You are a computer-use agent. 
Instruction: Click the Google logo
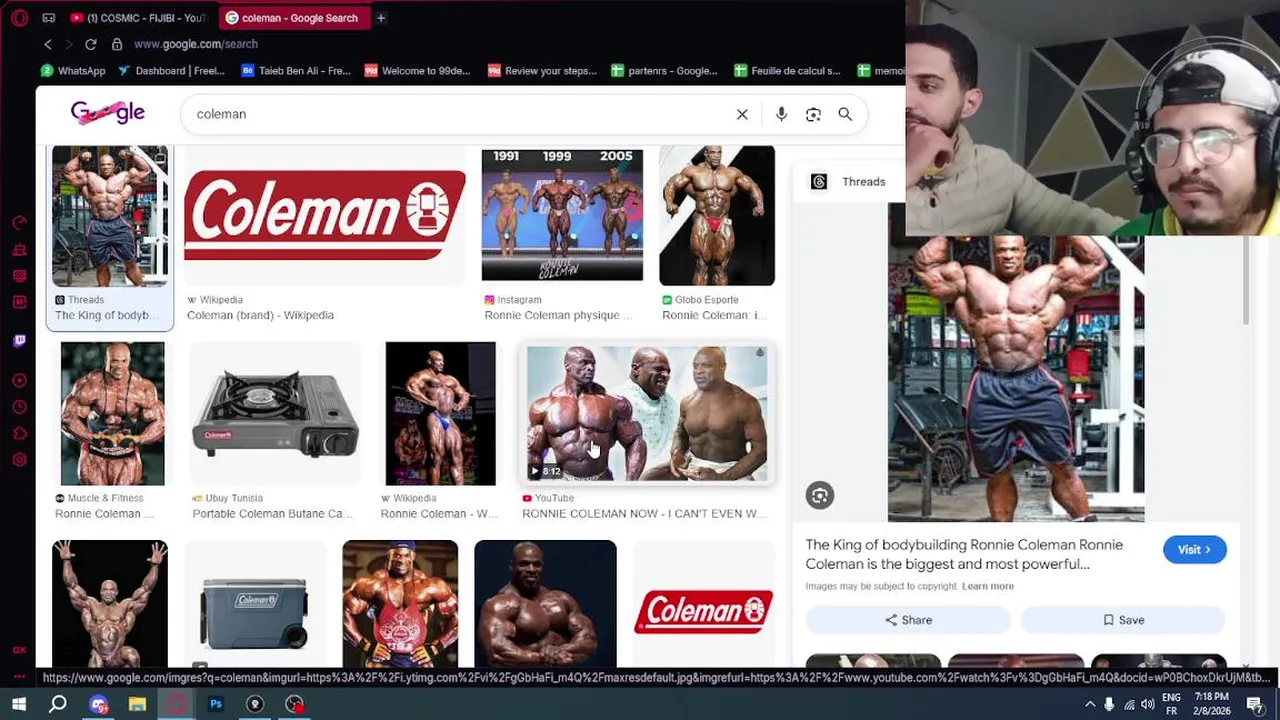coord(108,113)
